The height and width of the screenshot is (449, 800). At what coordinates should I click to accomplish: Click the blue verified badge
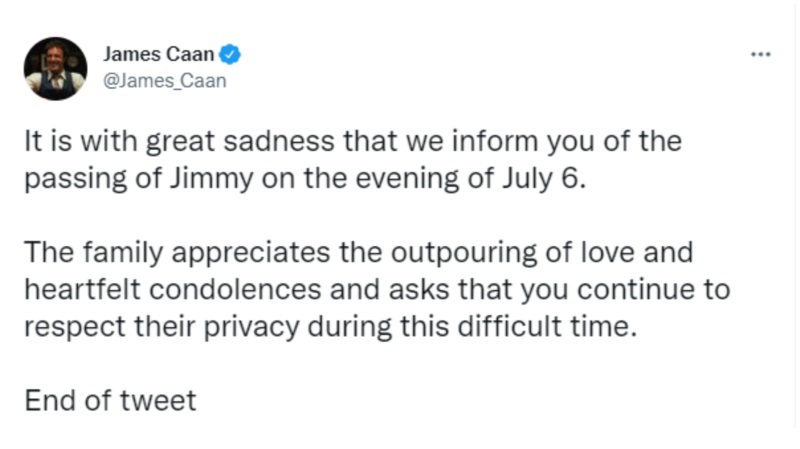tap(228, 55)
